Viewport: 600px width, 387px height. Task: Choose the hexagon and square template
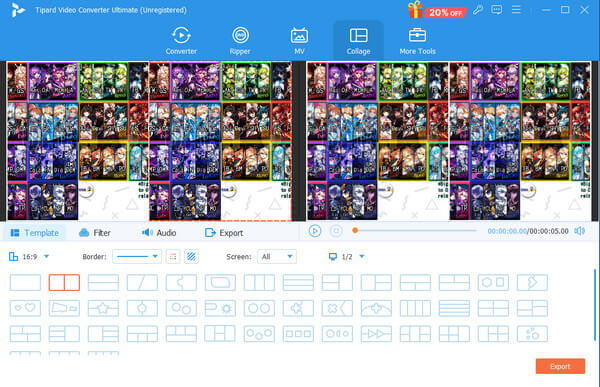pos(493,282)
